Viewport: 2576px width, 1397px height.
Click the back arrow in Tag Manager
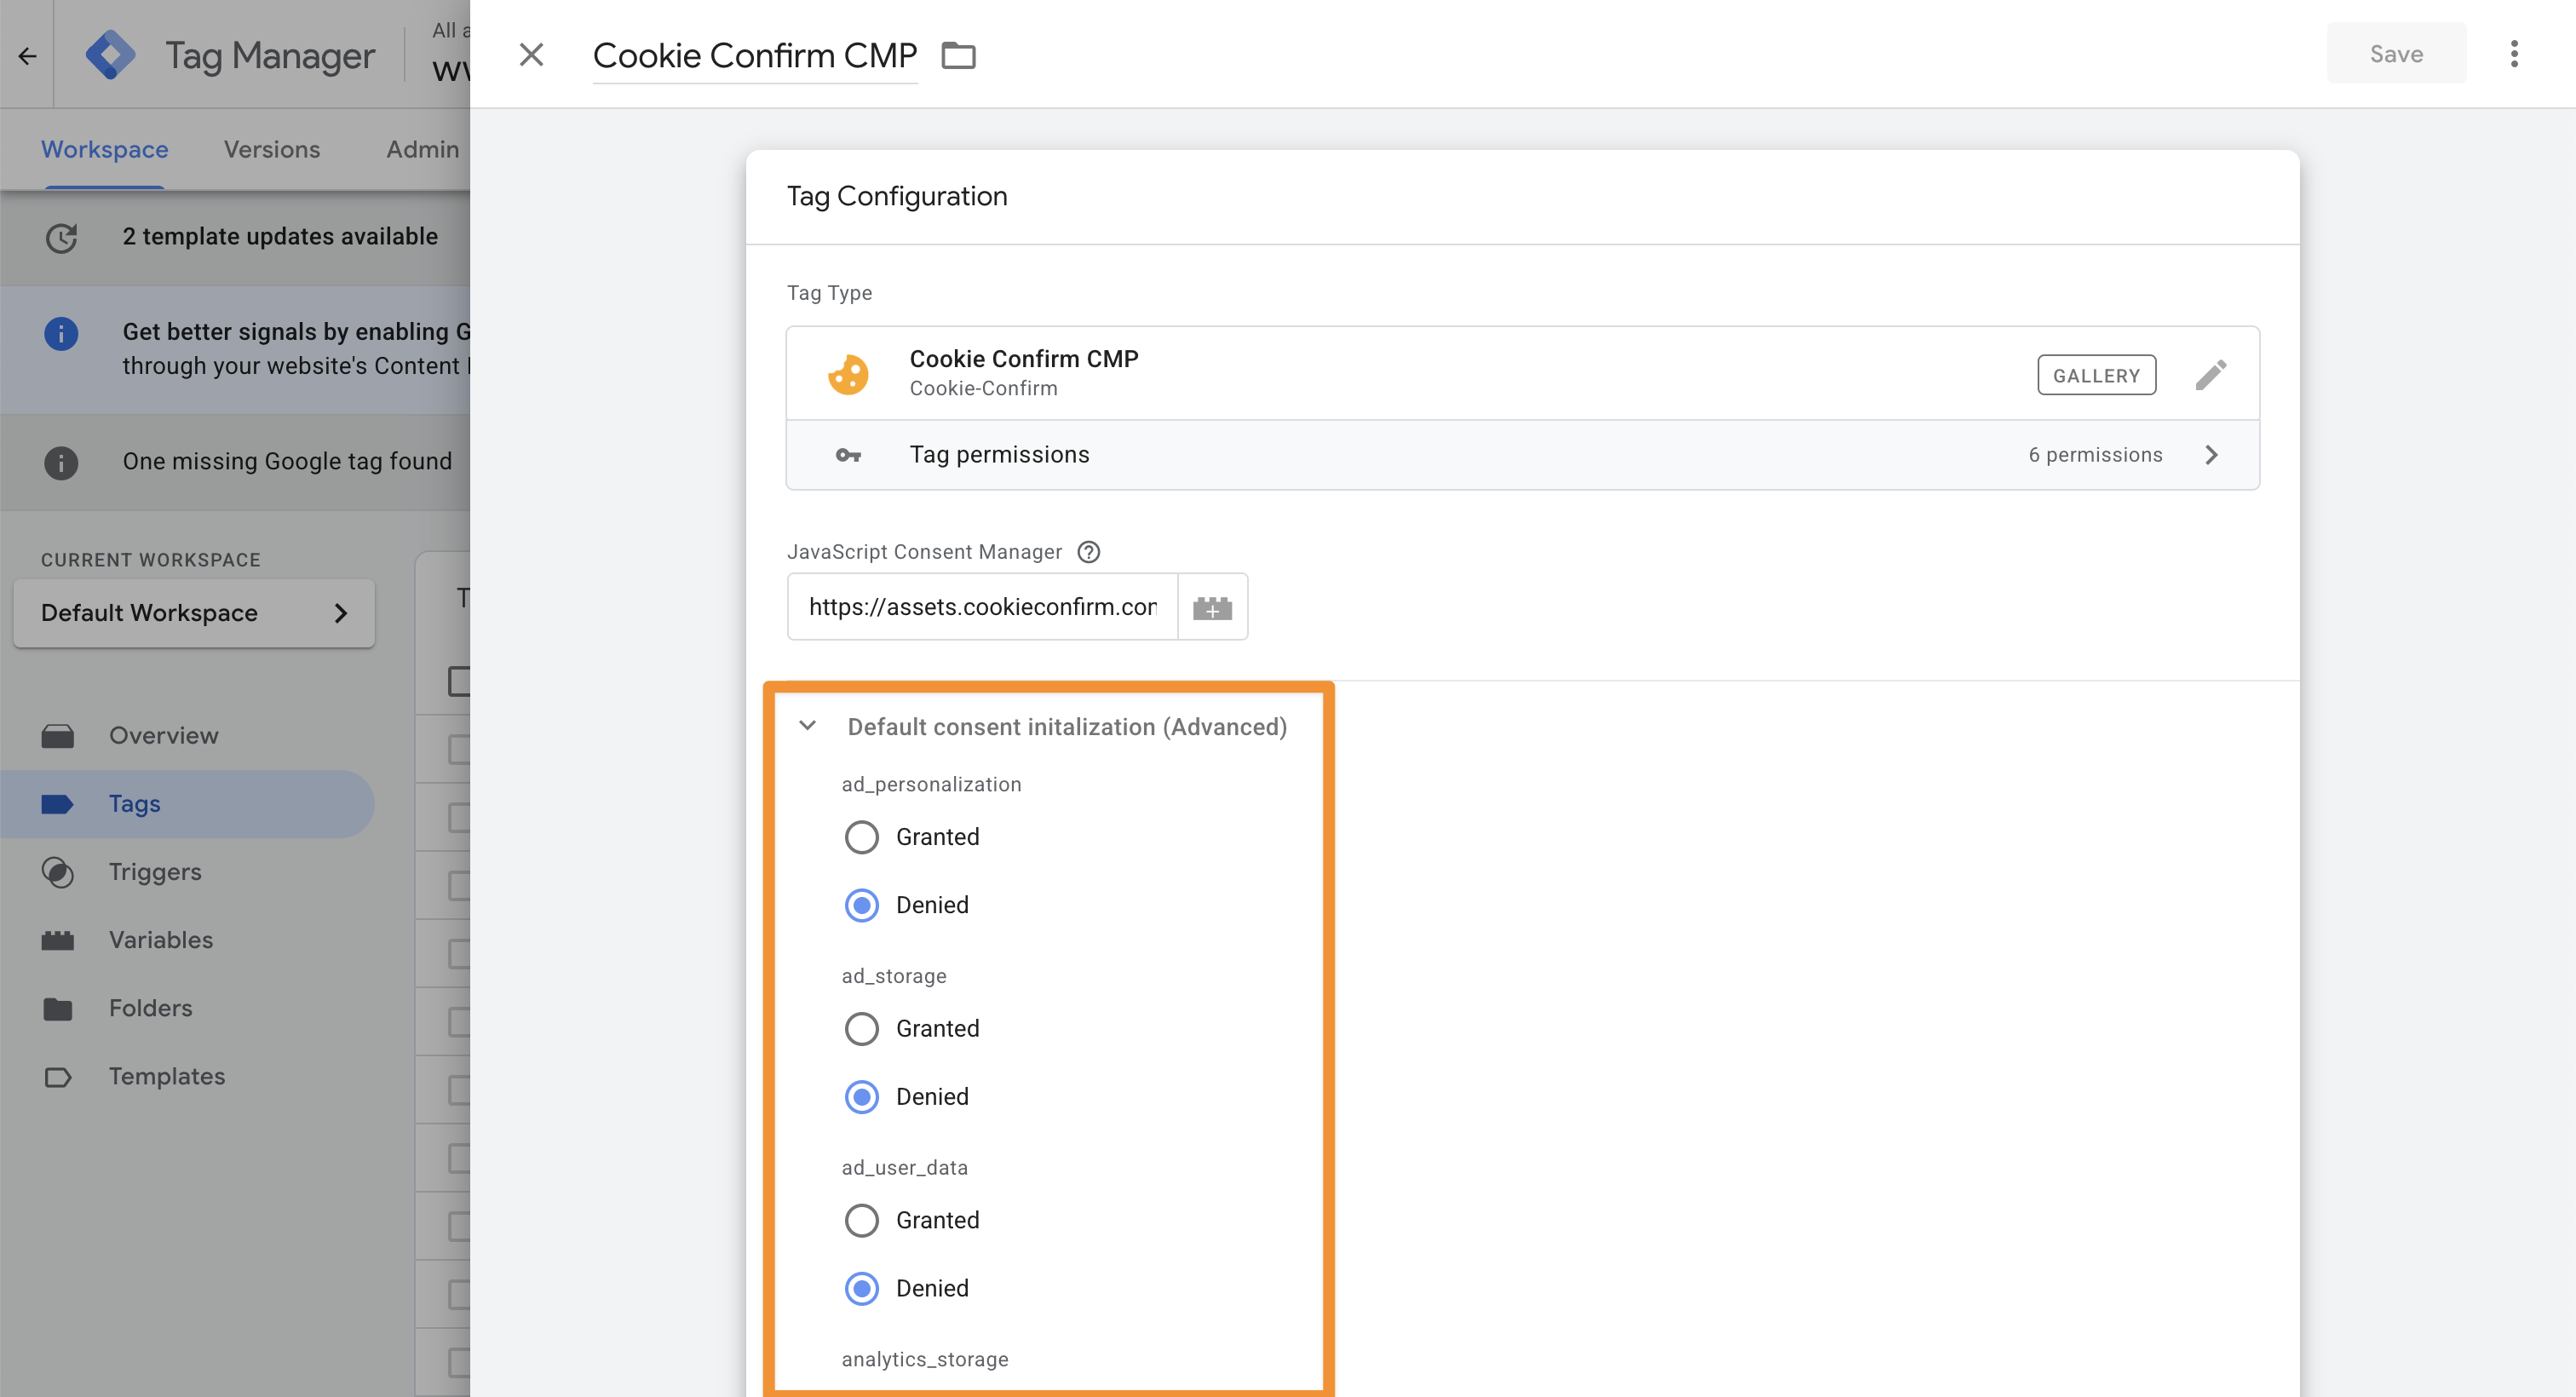tap(27, 56)
